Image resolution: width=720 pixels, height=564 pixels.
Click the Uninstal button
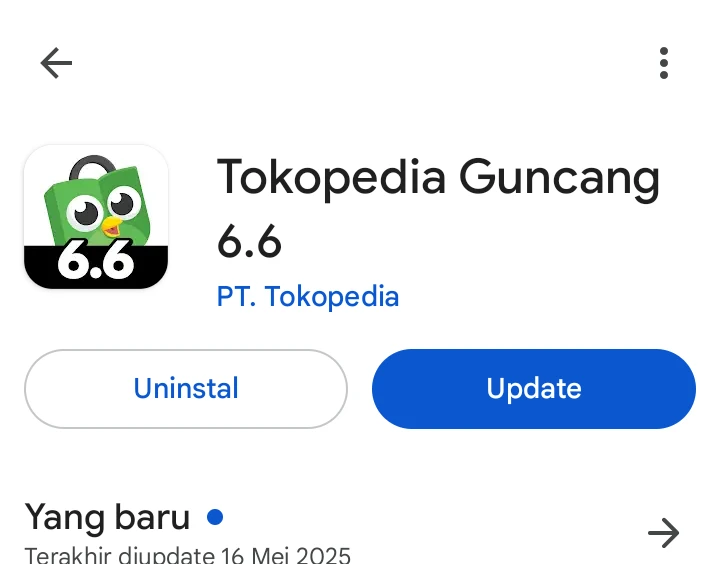point(186,389)
